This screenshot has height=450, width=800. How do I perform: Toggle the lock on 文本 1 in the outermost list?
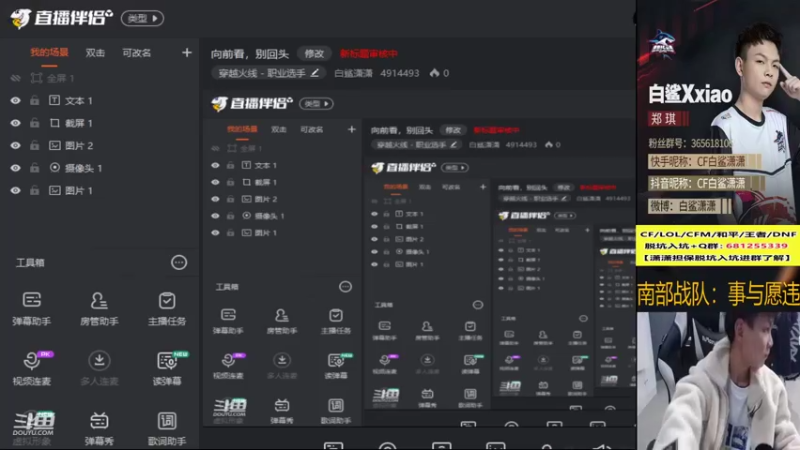click(x=35, y=101)
